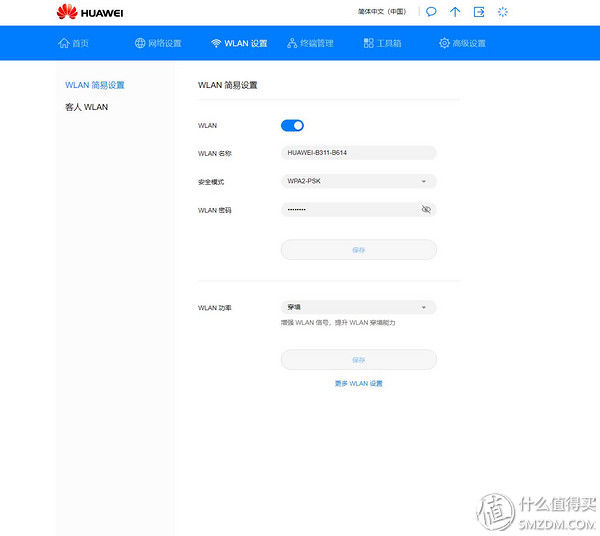Click the home icon in navigation
Viewport: 600px width, 536px height.
[64, 43]
